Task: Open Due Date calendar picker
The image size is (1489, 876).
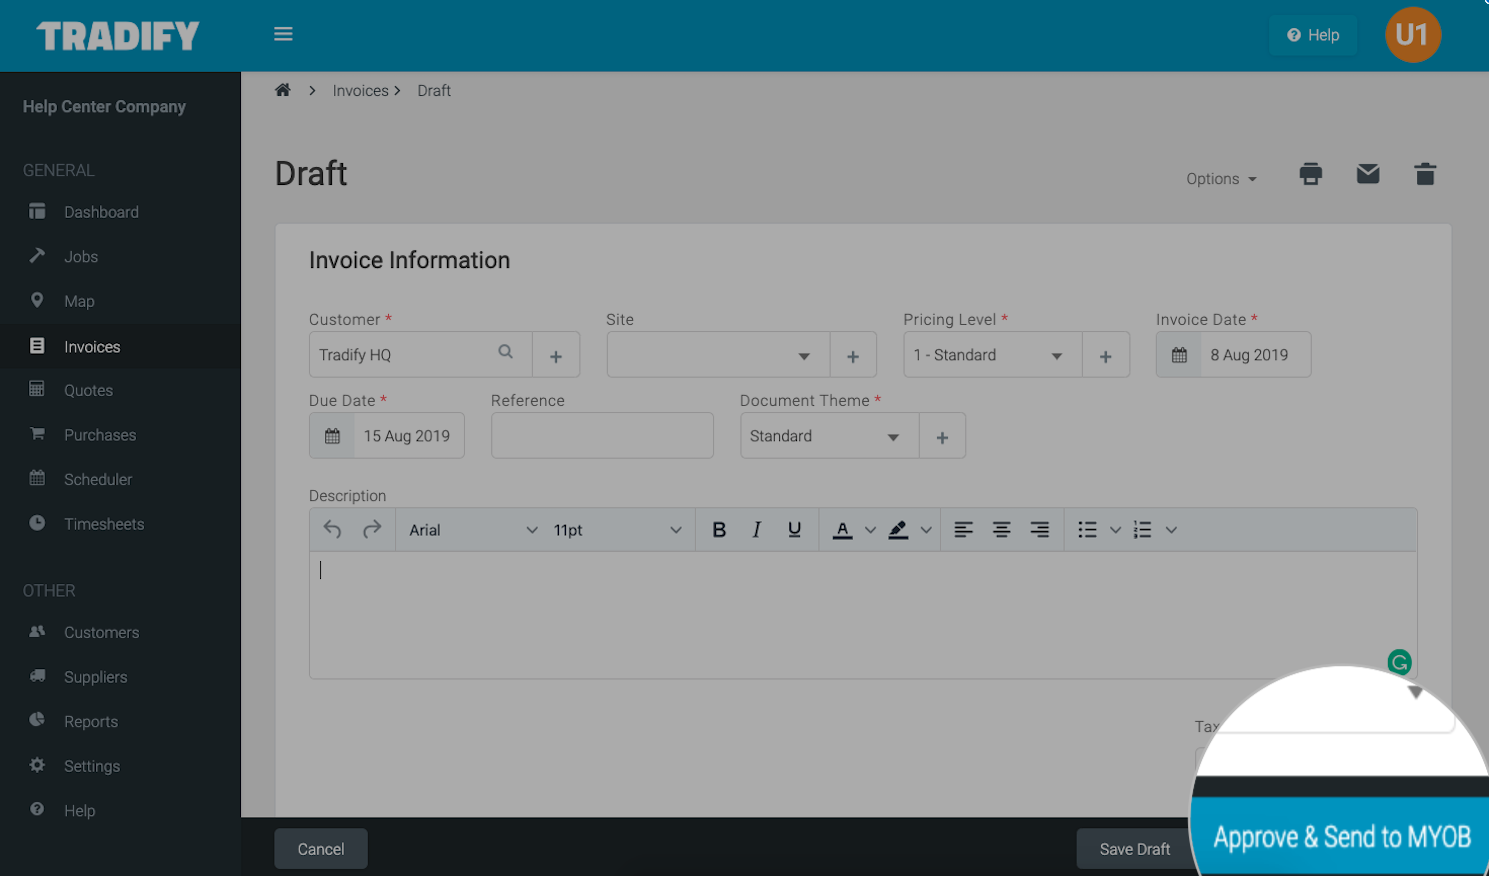Action: (332, 436)
